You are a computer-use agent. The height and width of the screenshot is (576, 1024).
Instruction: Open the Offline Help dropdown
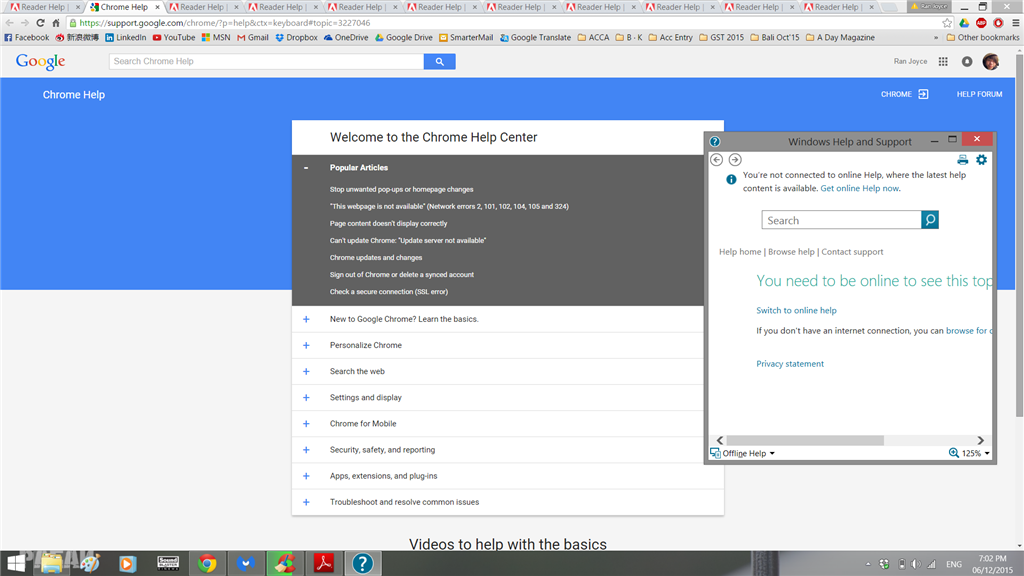743,453
